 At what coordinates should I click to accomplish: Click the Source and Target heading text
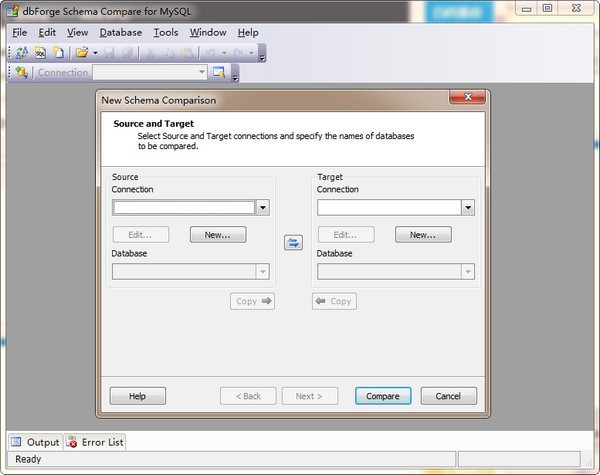153,124
